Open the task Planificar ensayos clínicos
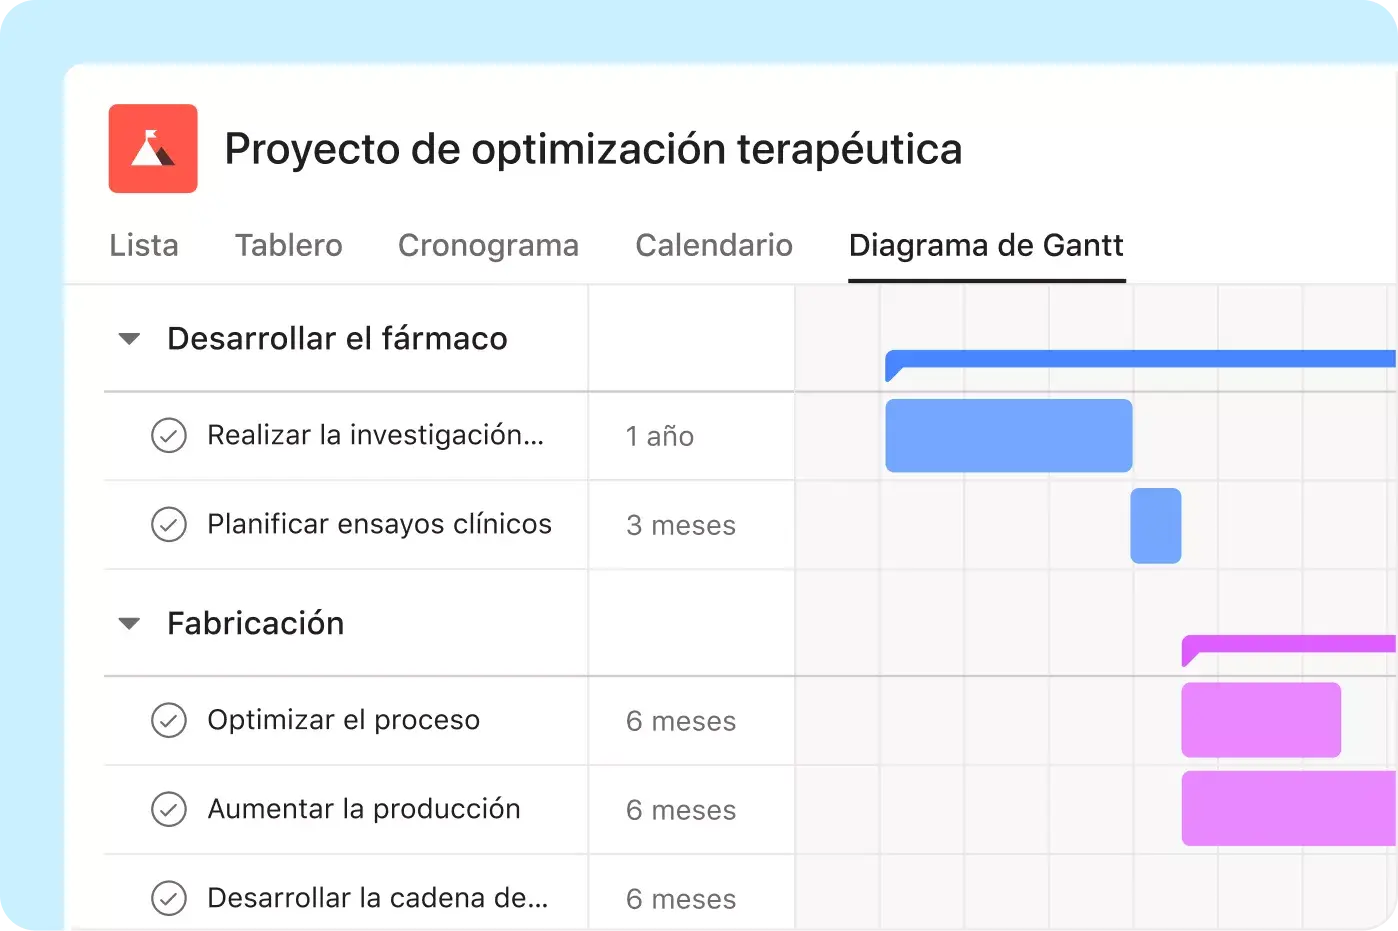 [x=379, y=524]
